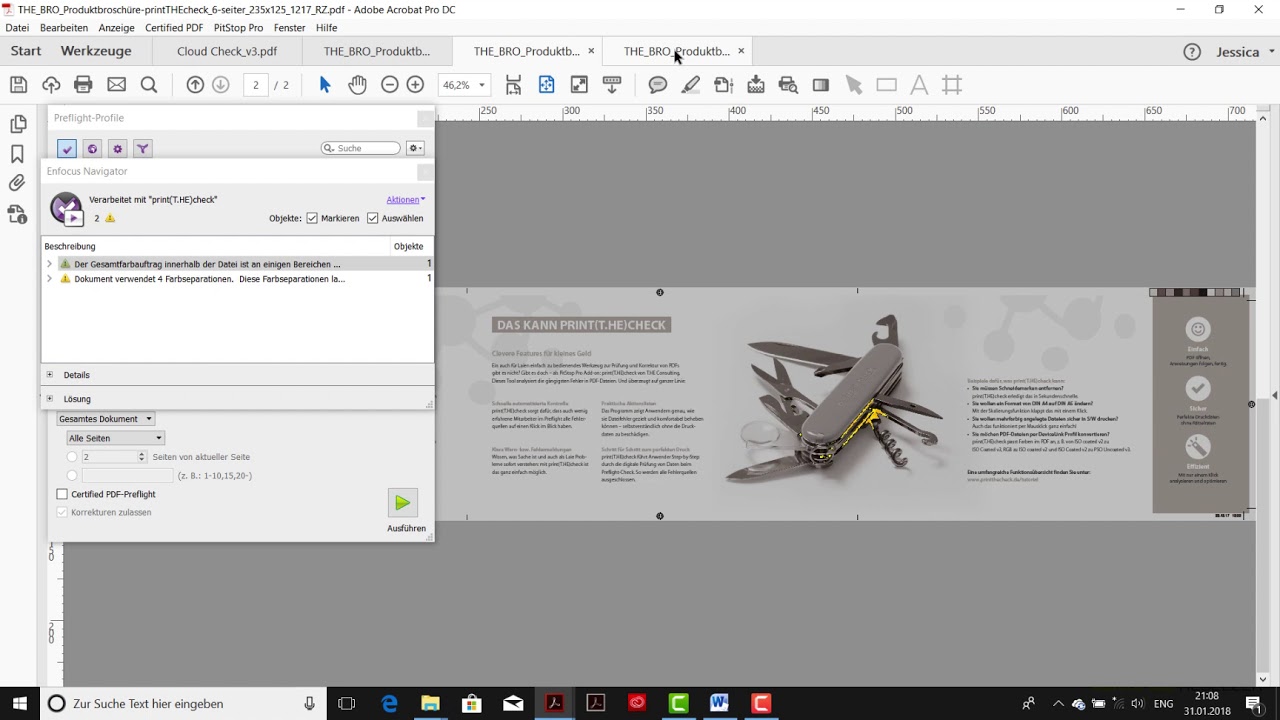Select the custom page range radio button
1280x720 pixels.
[72, 476]
